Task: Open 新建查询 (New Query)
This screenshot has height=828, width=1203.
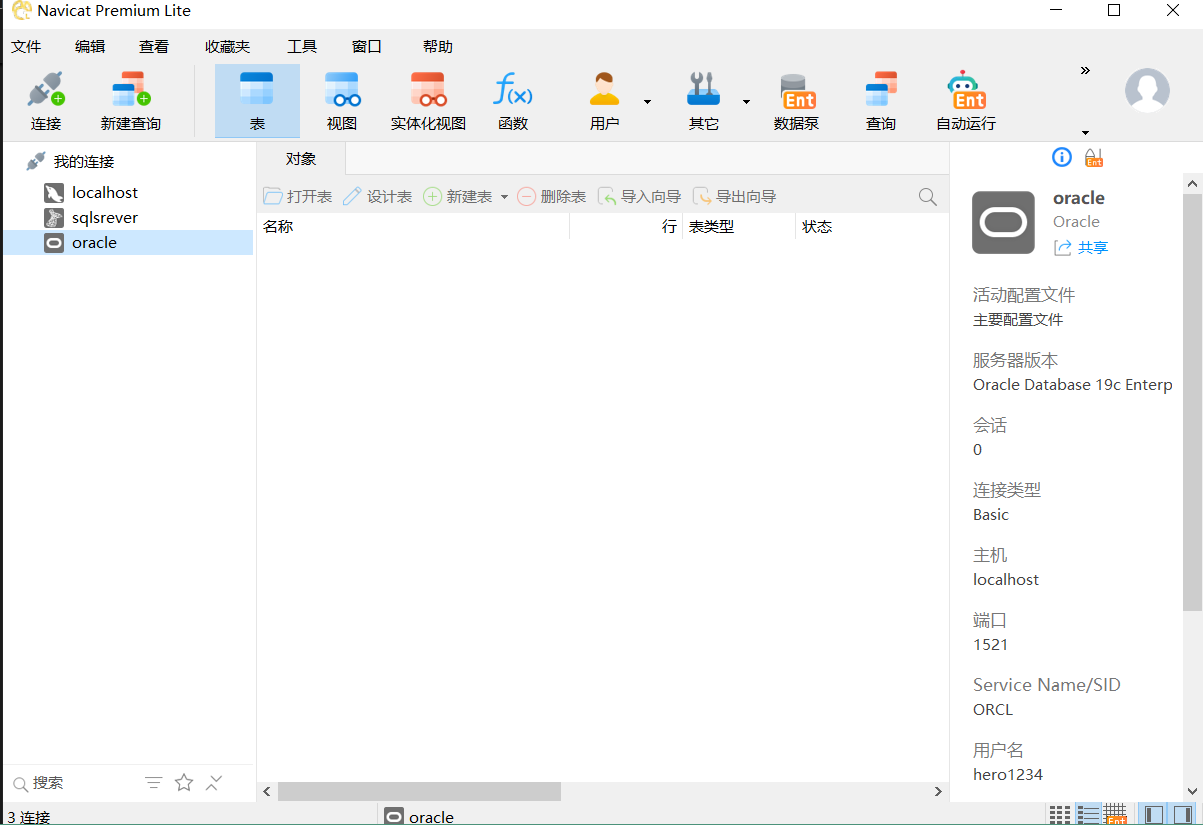Action: tap(131, 101)
